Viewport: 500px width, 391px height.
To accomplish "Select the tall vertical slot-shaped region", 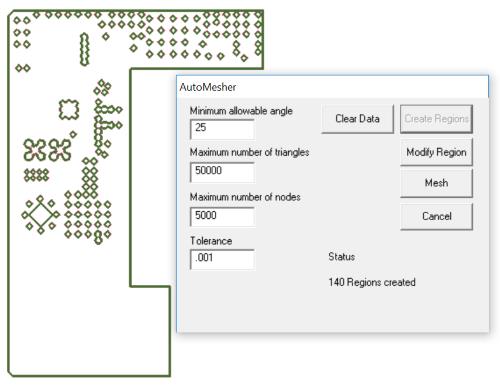I will (85, 49).
